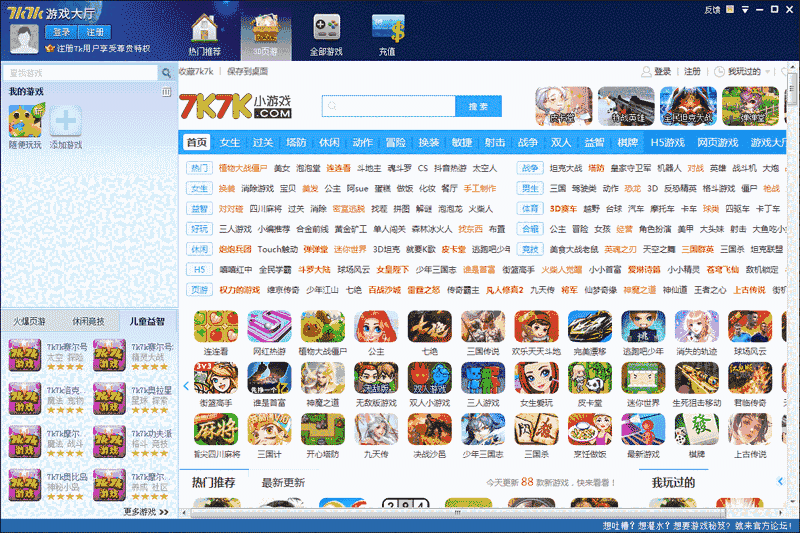Screen dimensions: 800x533
Task: Open 网页游戏 in the blue nav bar
Action: pyautogui.click(x=718, y=142)
